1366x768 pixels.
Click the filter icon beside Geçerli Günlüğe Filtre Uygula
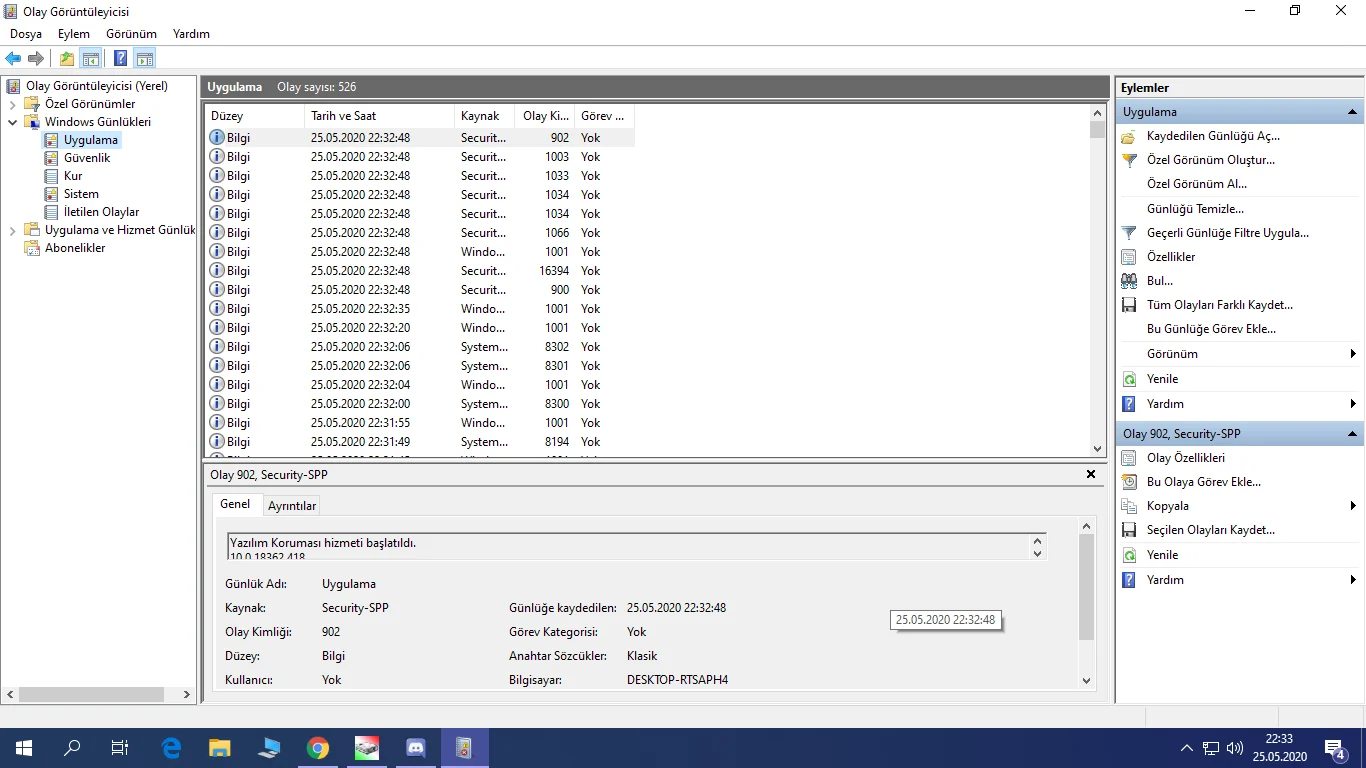pos(1129,233)
